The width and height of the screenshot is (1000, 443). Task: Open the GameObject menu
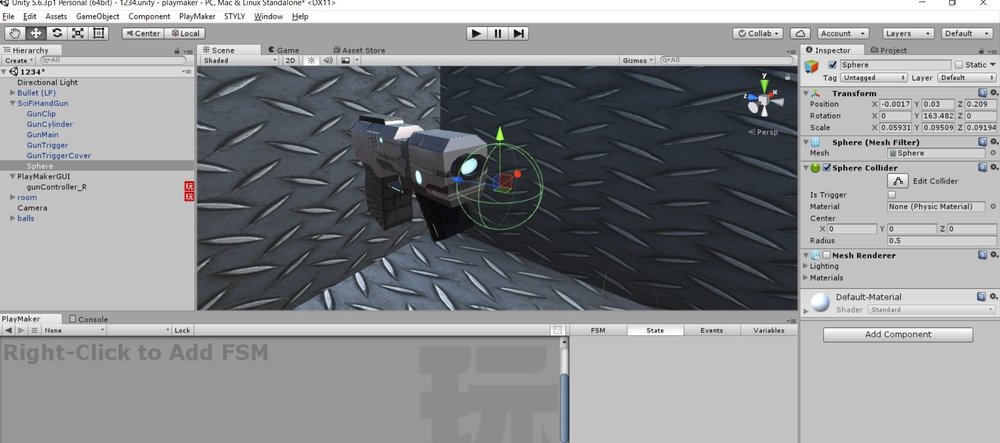pyautogui.click(x=98, y=17)
